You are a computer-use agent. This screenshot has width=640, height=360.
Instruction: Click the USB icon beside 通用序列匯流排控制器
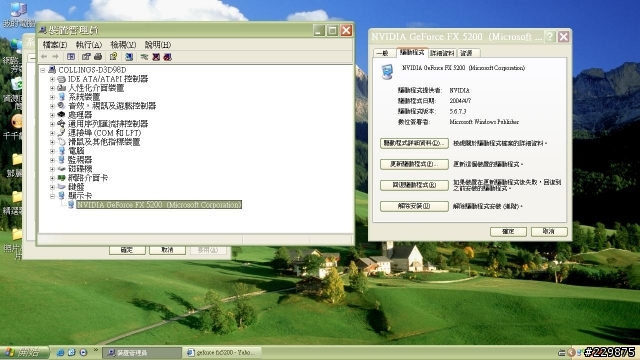[62, 124]
